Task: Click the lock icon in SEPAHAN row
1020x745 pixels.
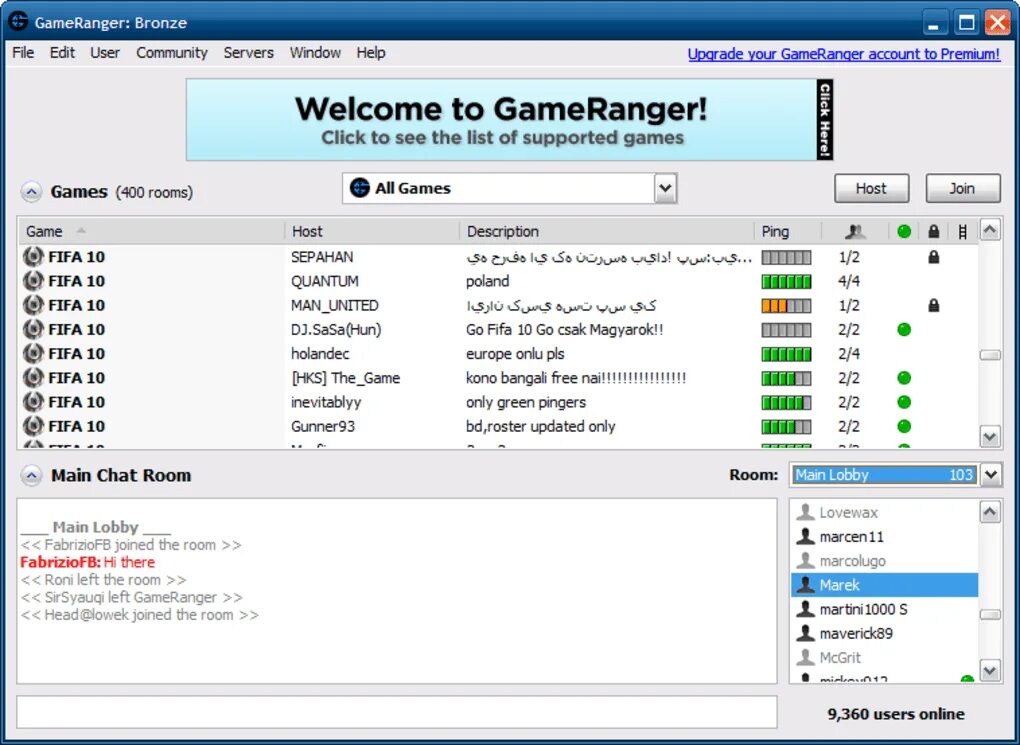Action: [933, 257]
